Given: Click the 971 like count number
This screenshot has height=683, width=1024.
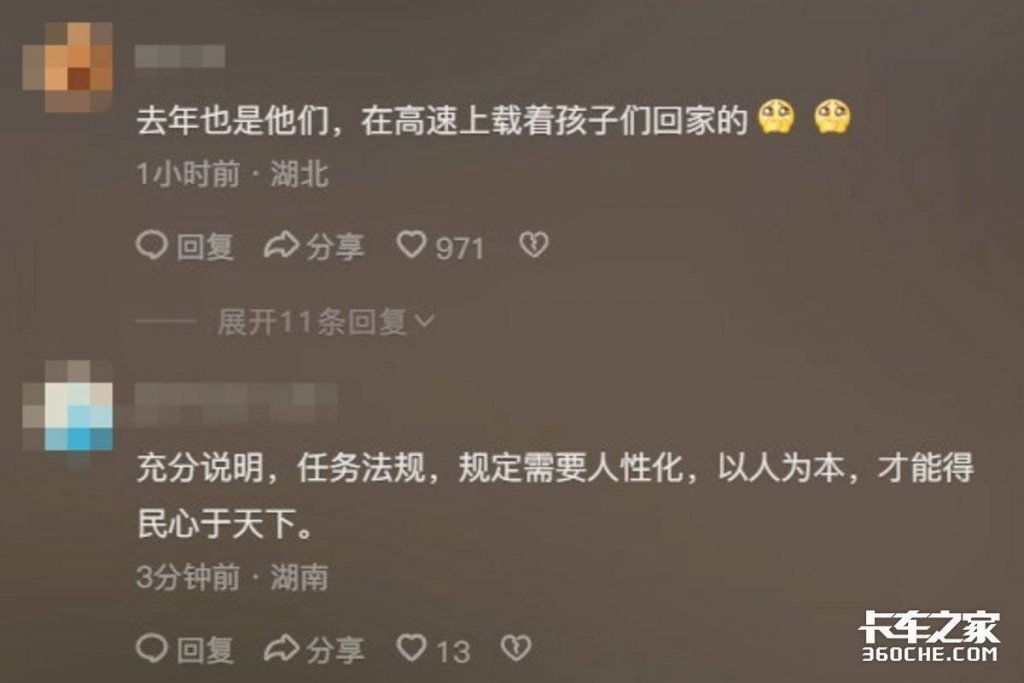Looking at the screenshot, I should (x=460, y=248).
